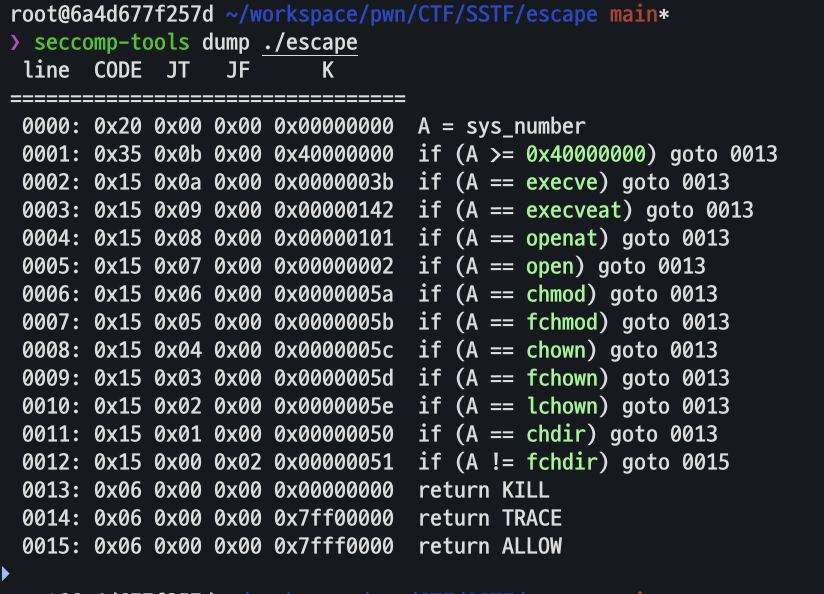
Task: Click line number 0012 in the dump
Action: click(x=46, y=462)
